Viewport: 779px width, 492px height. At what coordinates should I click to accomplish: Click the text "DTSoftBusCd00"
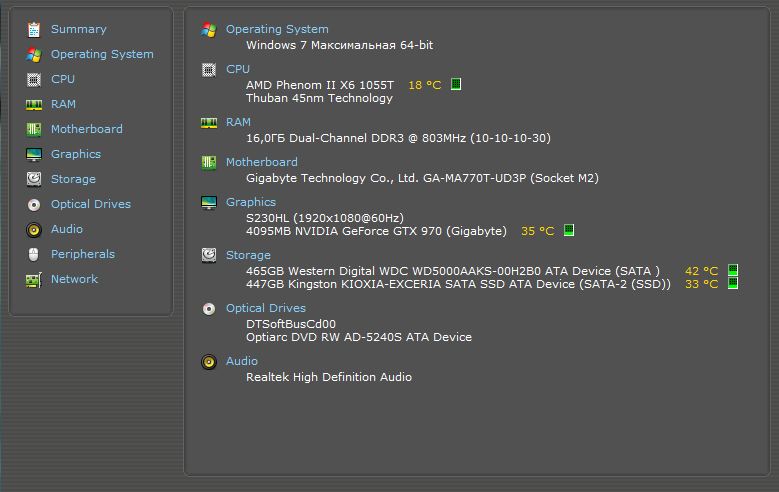[x=291, y=324]
